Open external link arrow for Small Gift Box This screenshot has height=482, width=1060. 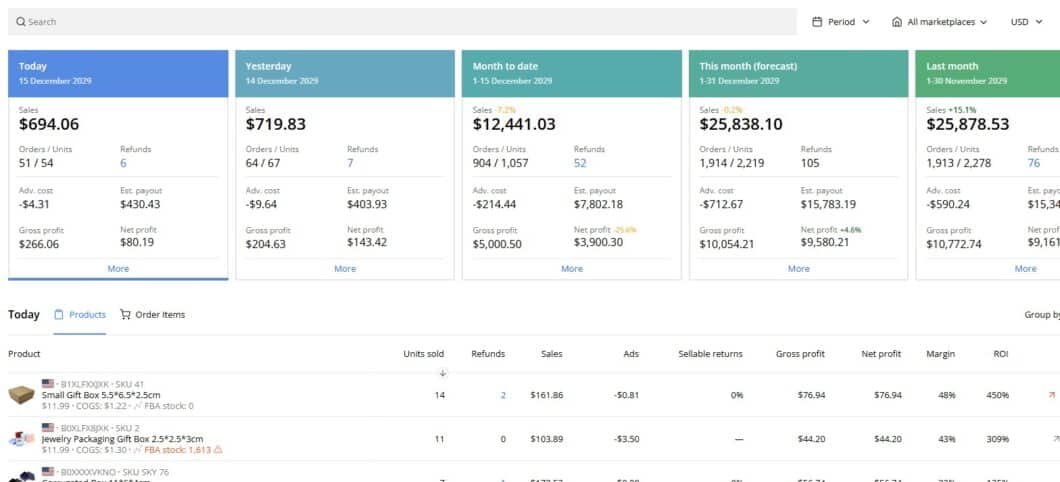(x=1051, y=395)
